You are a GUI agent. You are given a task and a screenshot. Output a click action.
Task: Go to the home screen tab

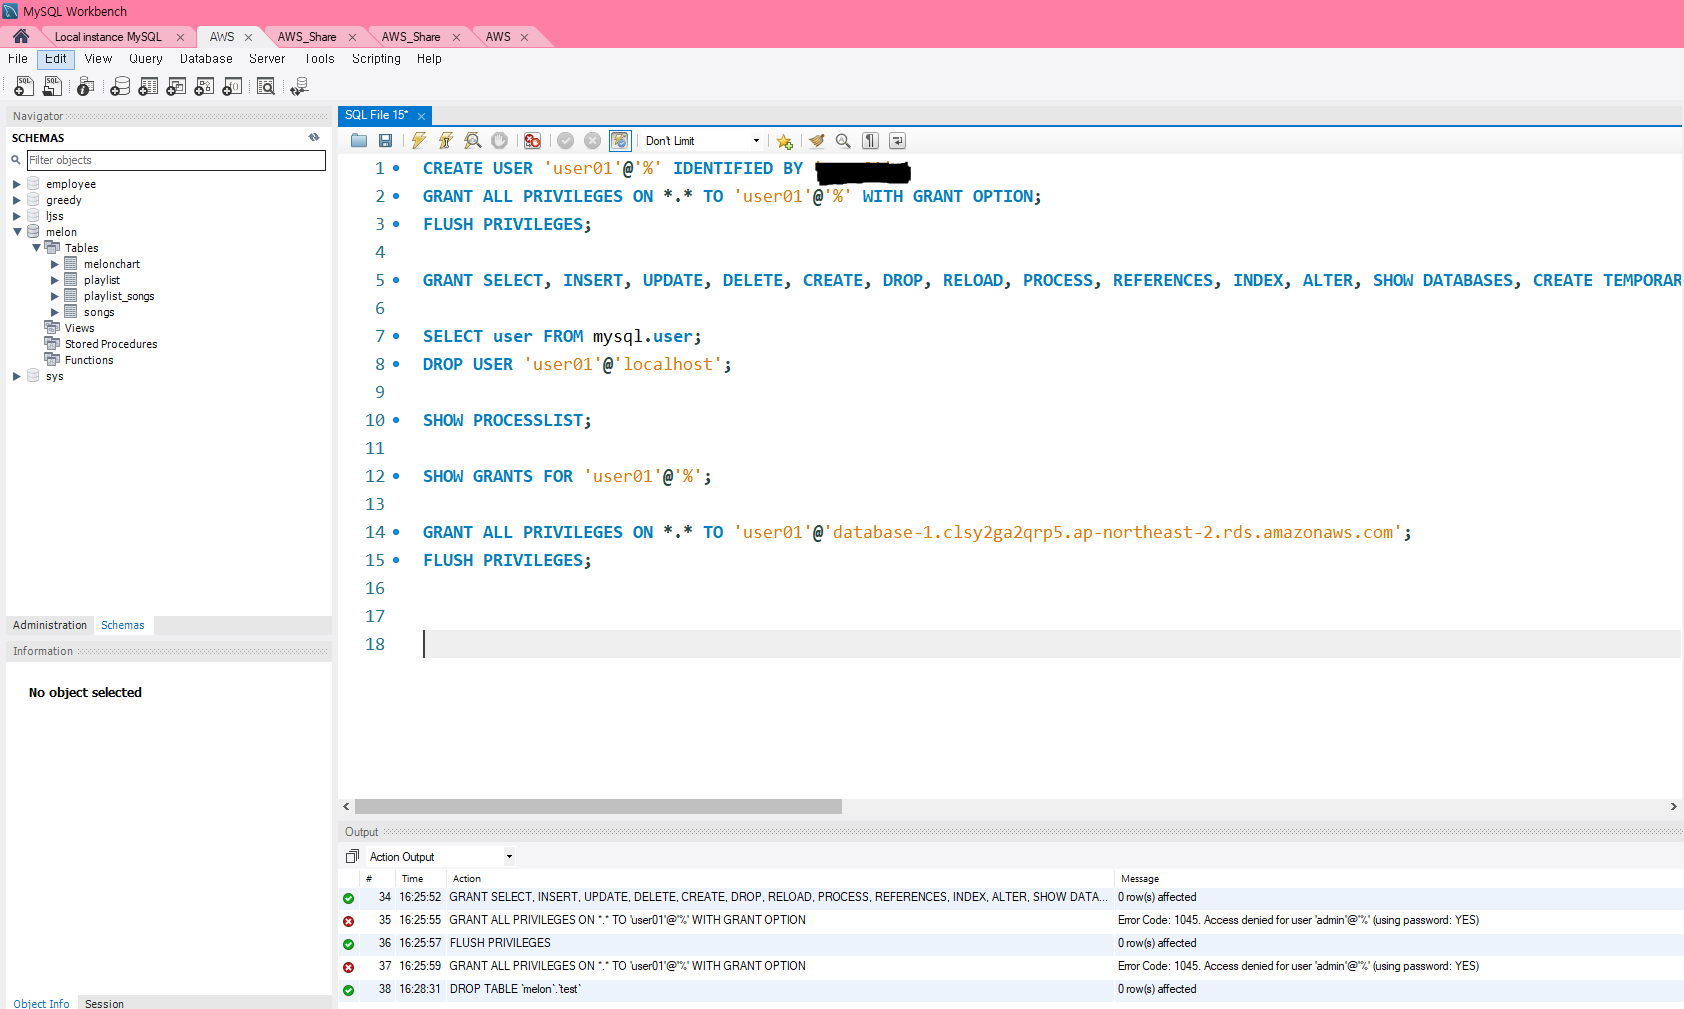(21, 36)
